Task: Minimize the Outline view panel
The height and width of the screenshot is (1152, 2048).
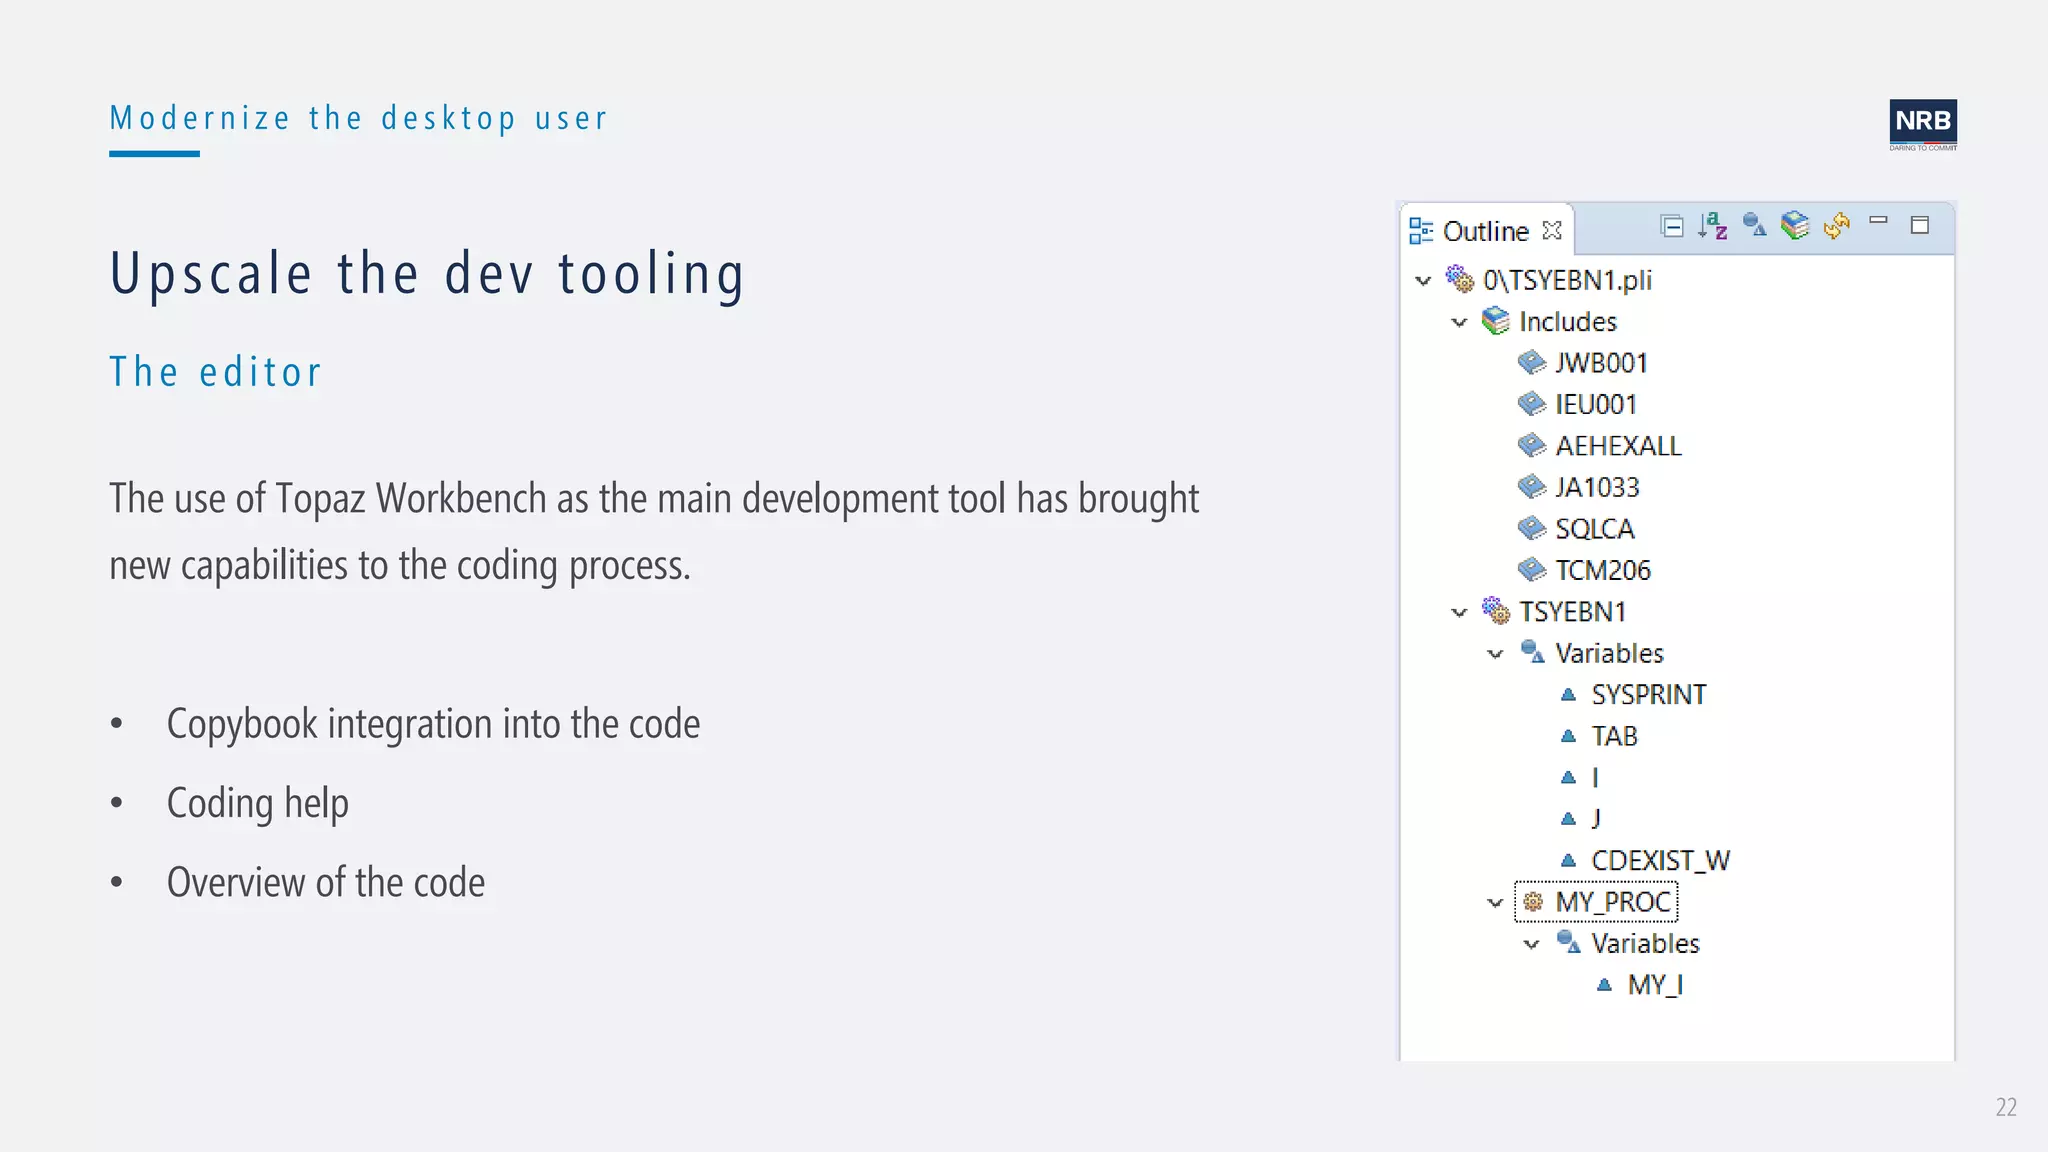Action: [1878, 220]
